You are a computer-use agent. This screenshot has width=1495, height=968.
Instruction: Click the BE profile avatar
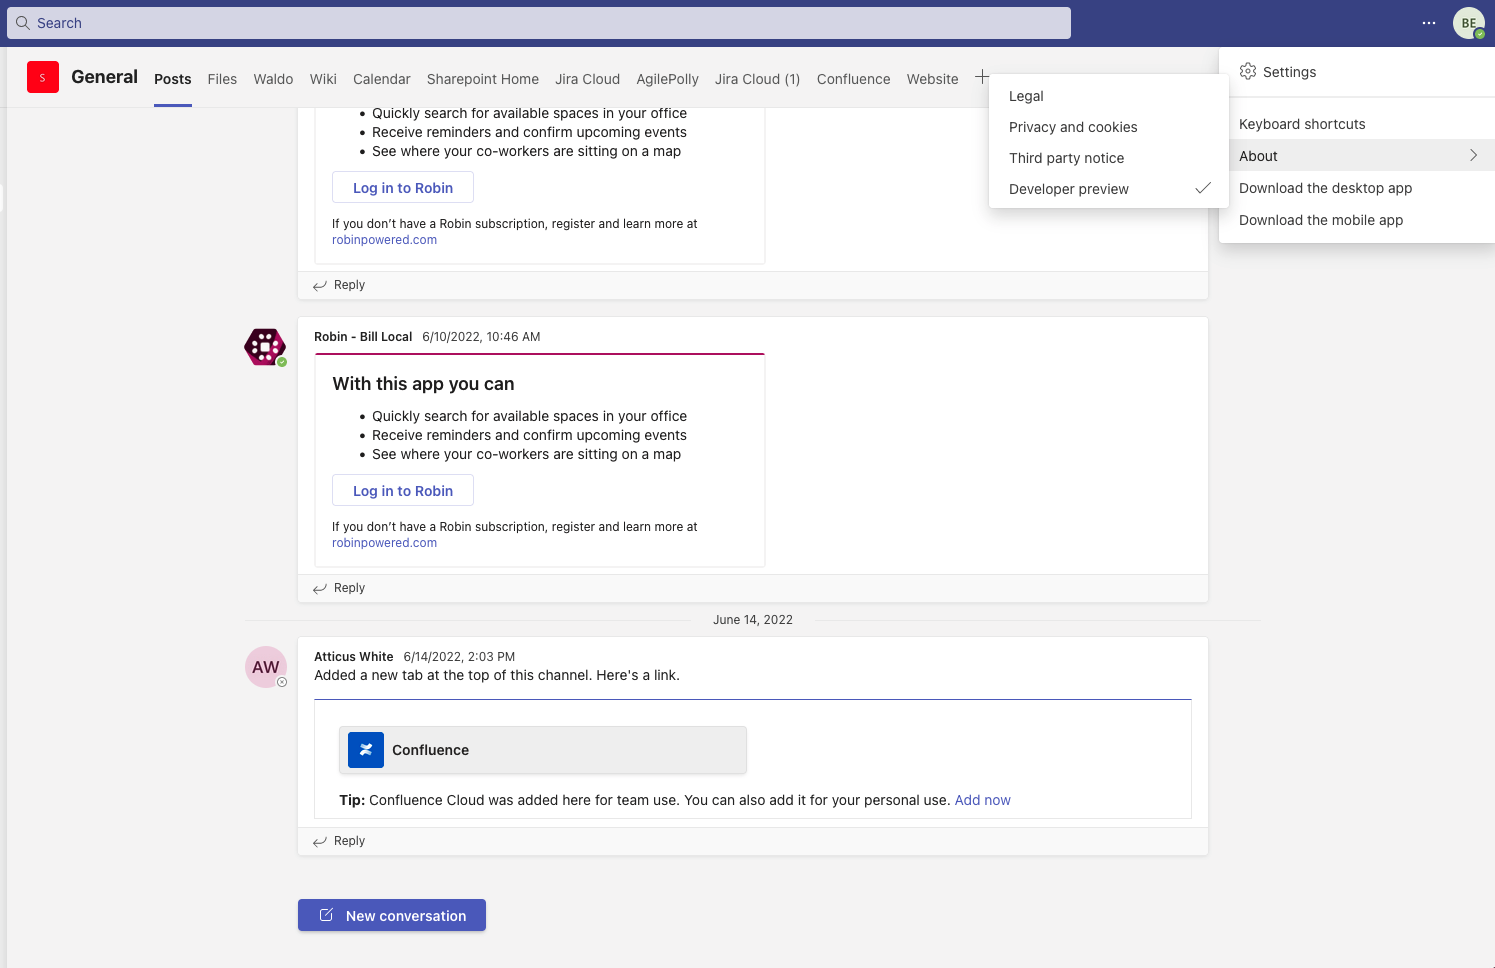coord(1467,22)
